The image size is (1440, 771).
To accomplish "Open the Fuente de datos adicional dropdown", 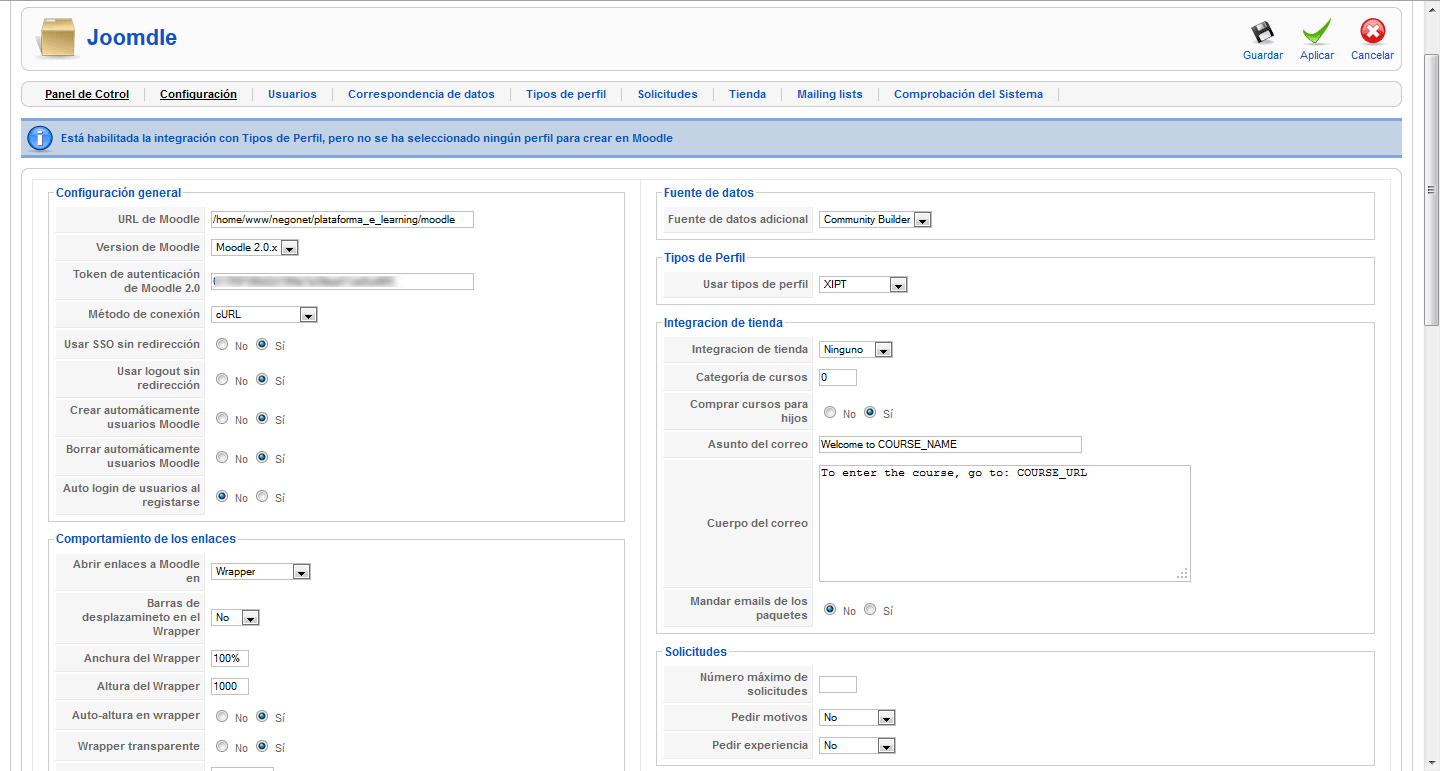I will click(x=922, y=219).
